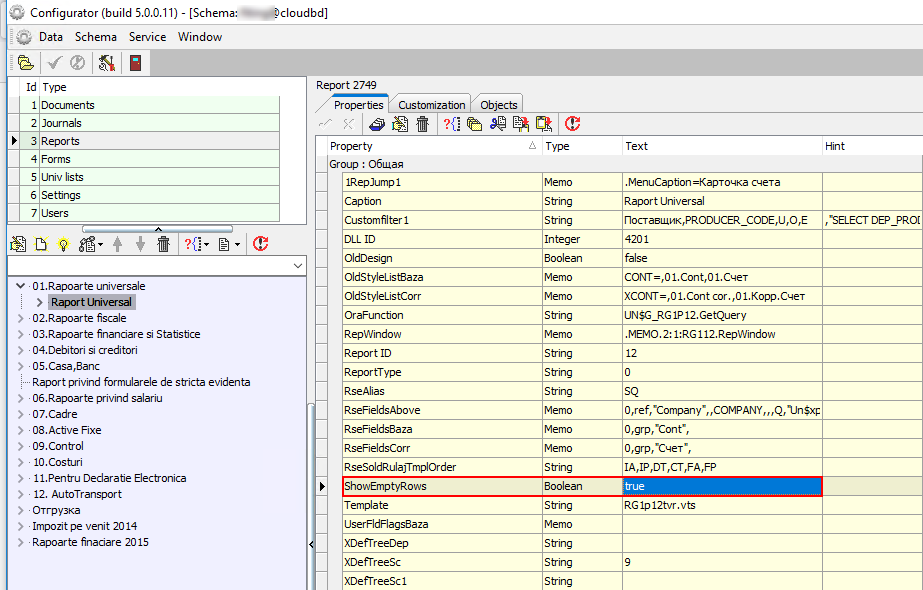
Task: Click the edit icon above the report tree
Action: tap(18, 244)
